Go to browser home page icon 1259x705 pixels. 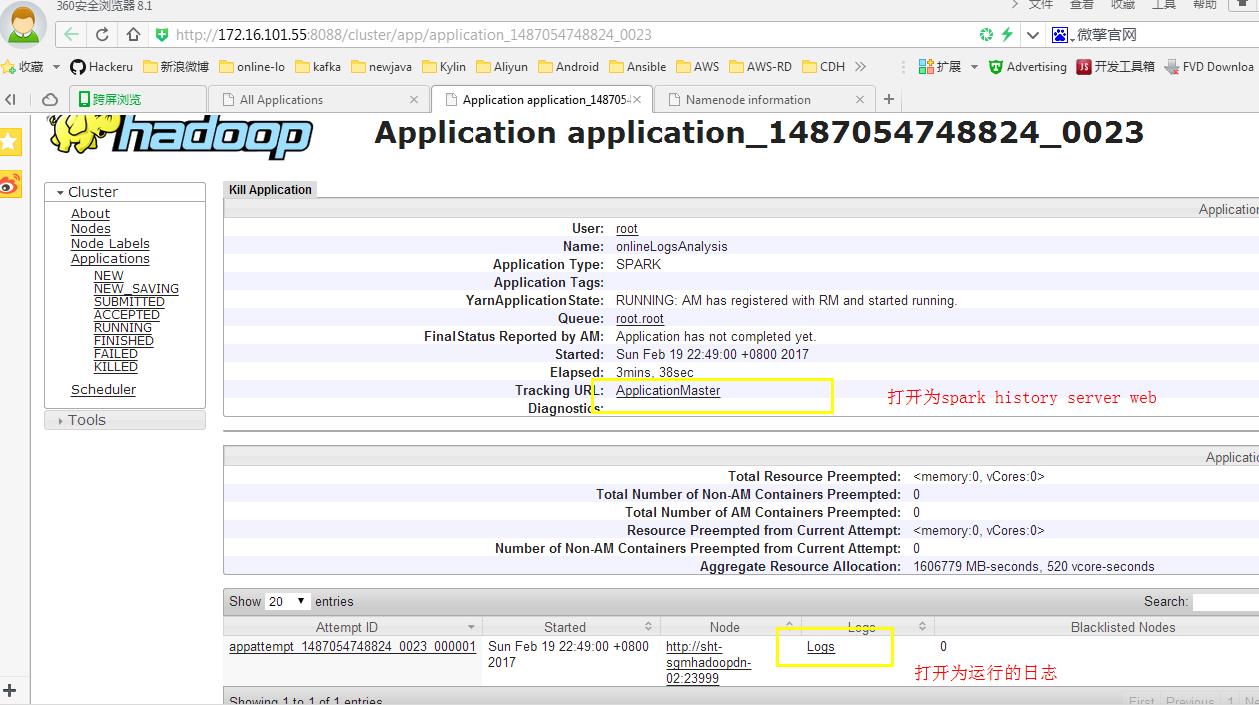(133, 34)
